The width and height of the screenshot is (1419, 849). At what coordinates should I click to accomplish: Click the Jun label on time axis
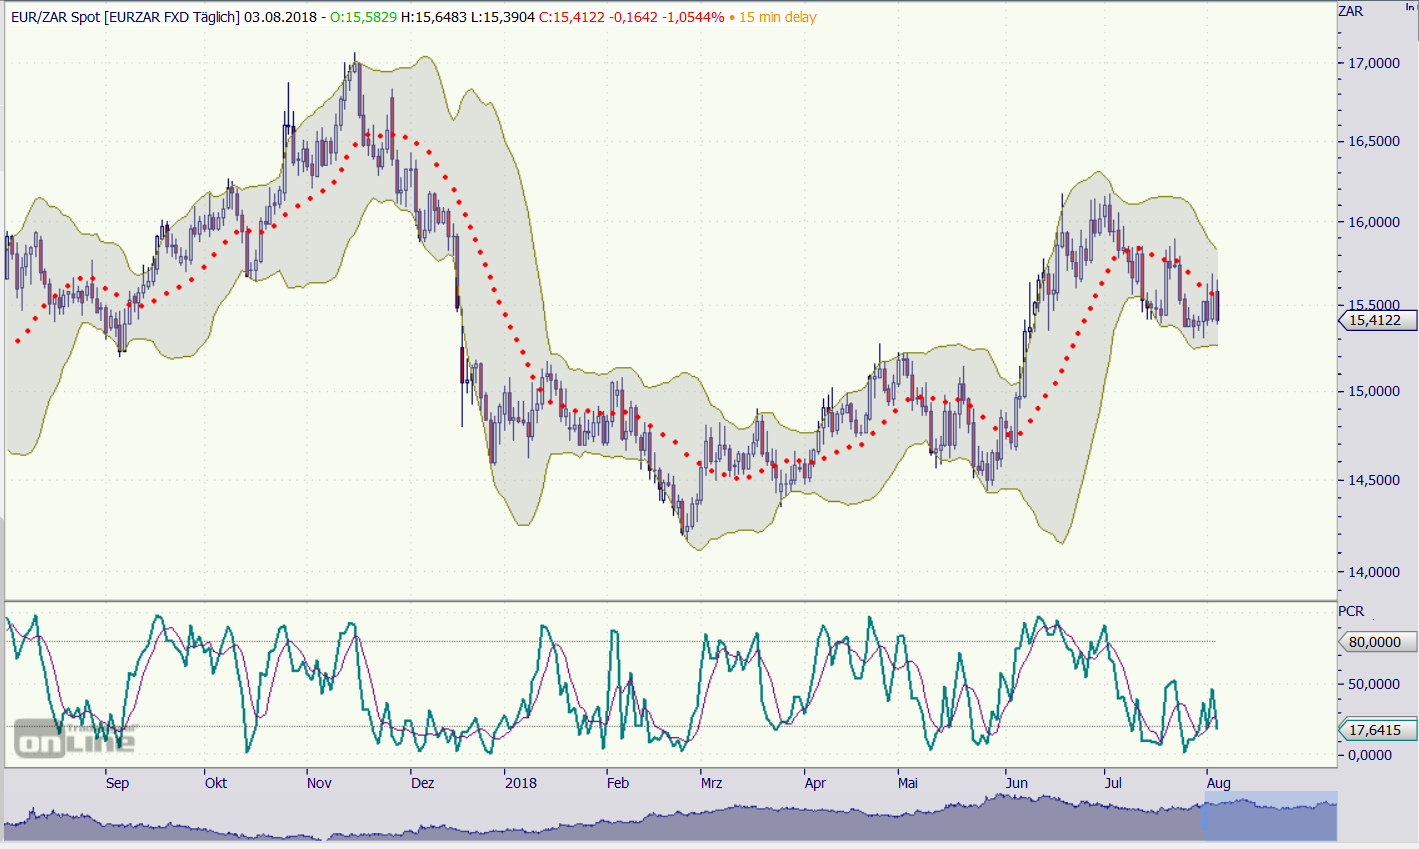(x=1016, y=783)
